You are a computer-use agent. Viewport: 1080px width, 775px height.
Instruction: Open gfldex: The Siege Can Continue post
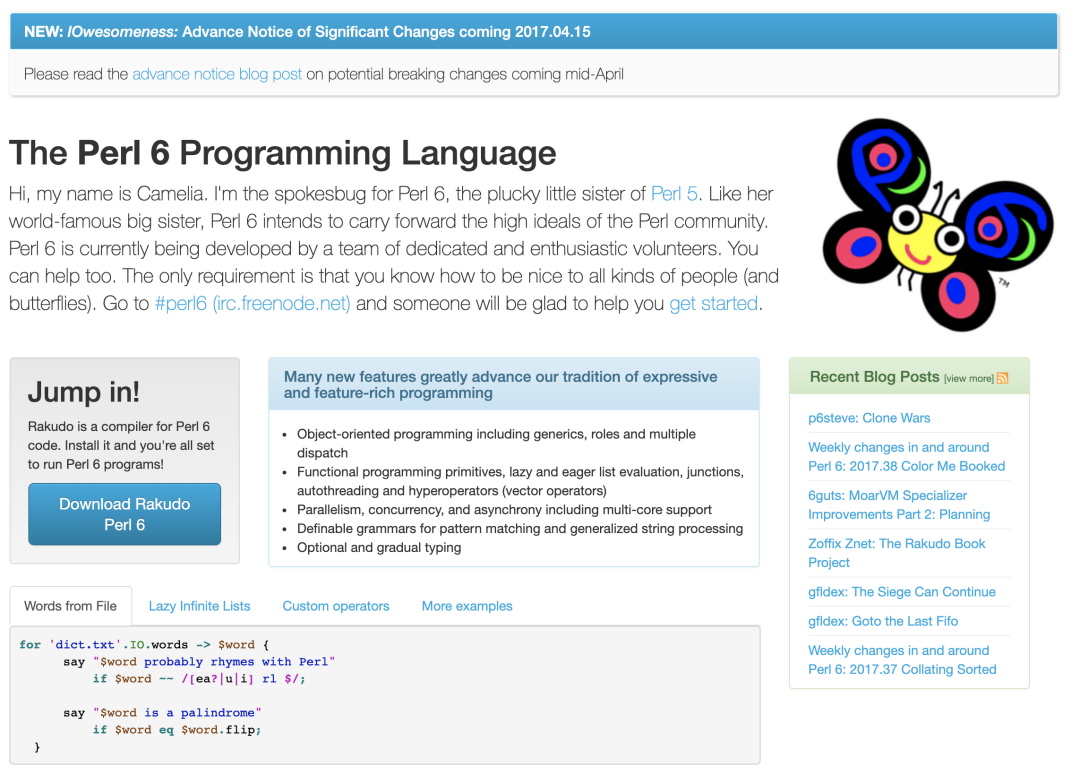coord(902,592)
